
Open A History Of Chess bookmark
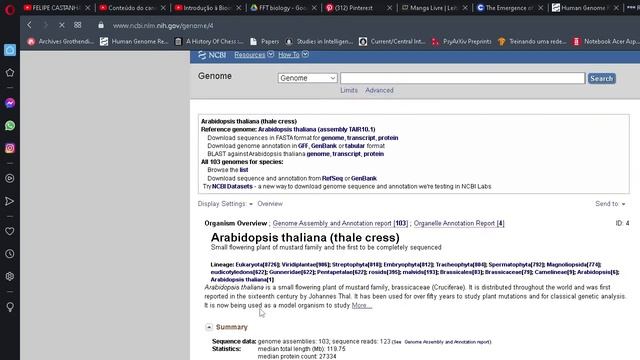(209, 41)
